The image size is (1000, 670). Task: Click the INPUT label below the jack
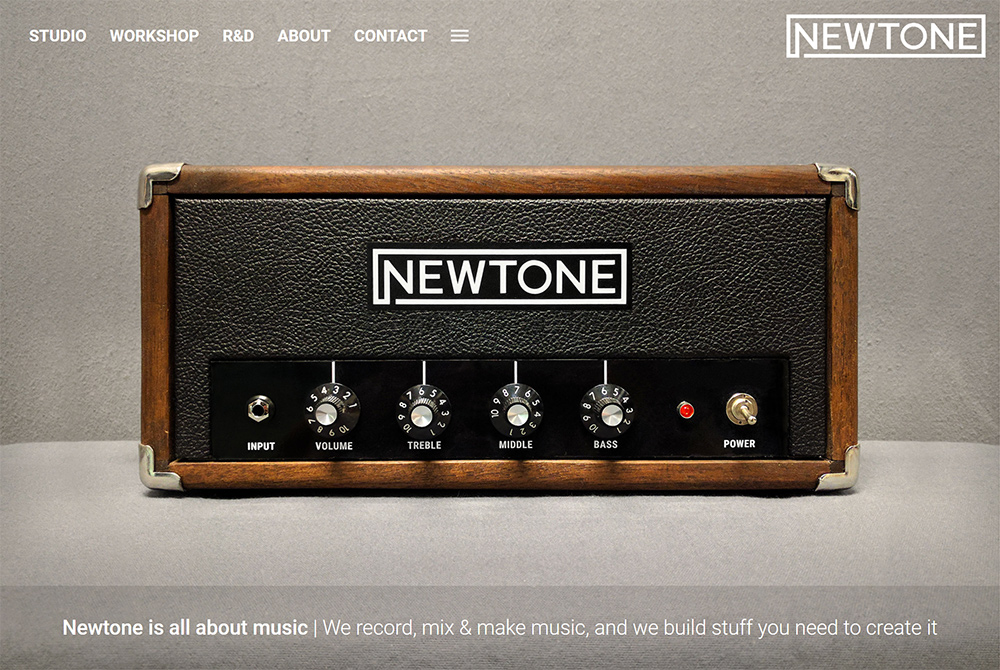coord(261,446)
